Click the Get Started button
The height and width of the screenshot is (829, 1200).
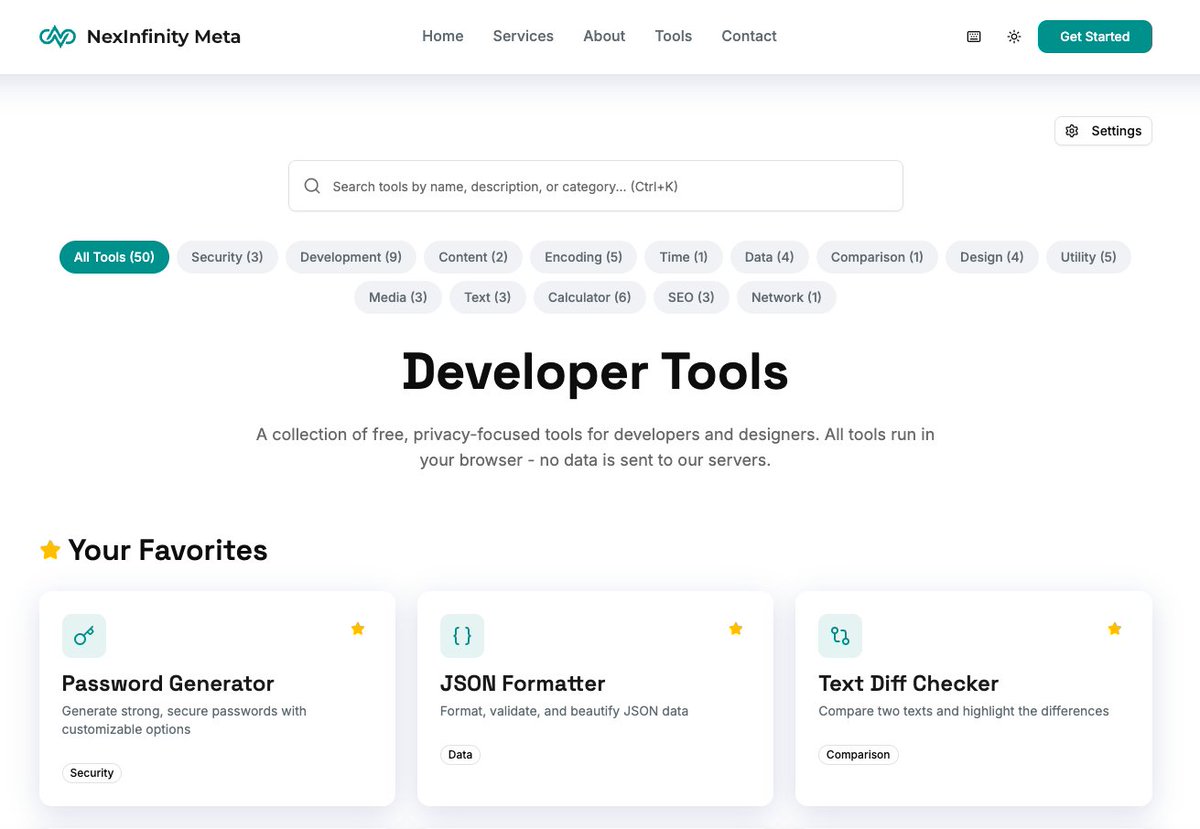1095,37
